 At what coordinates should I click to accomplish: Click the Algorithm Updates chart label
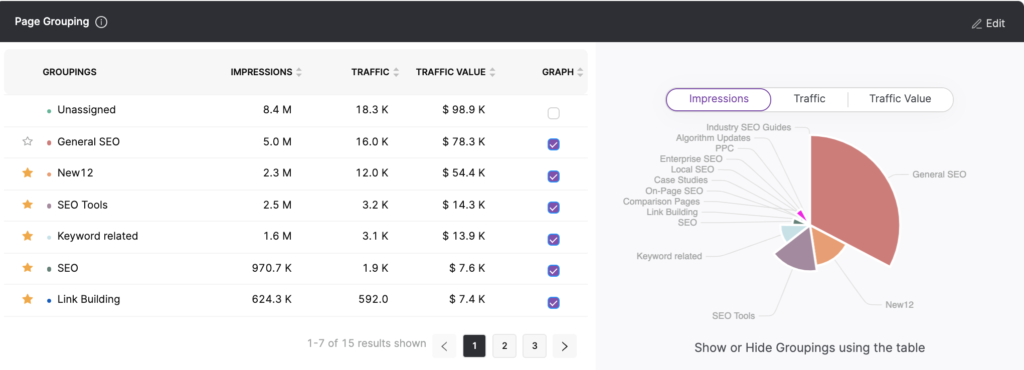coord(713,138)
